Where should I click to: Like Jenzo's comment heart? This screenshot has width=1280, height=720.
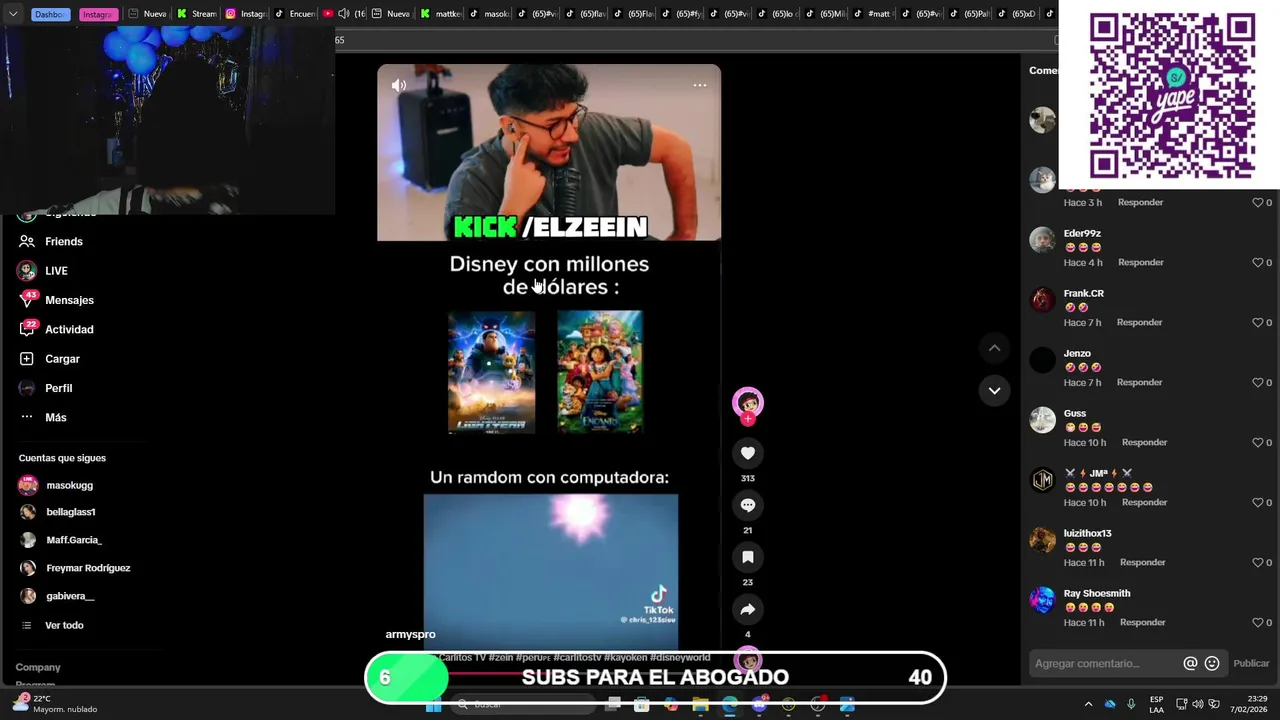(1258, 382)
